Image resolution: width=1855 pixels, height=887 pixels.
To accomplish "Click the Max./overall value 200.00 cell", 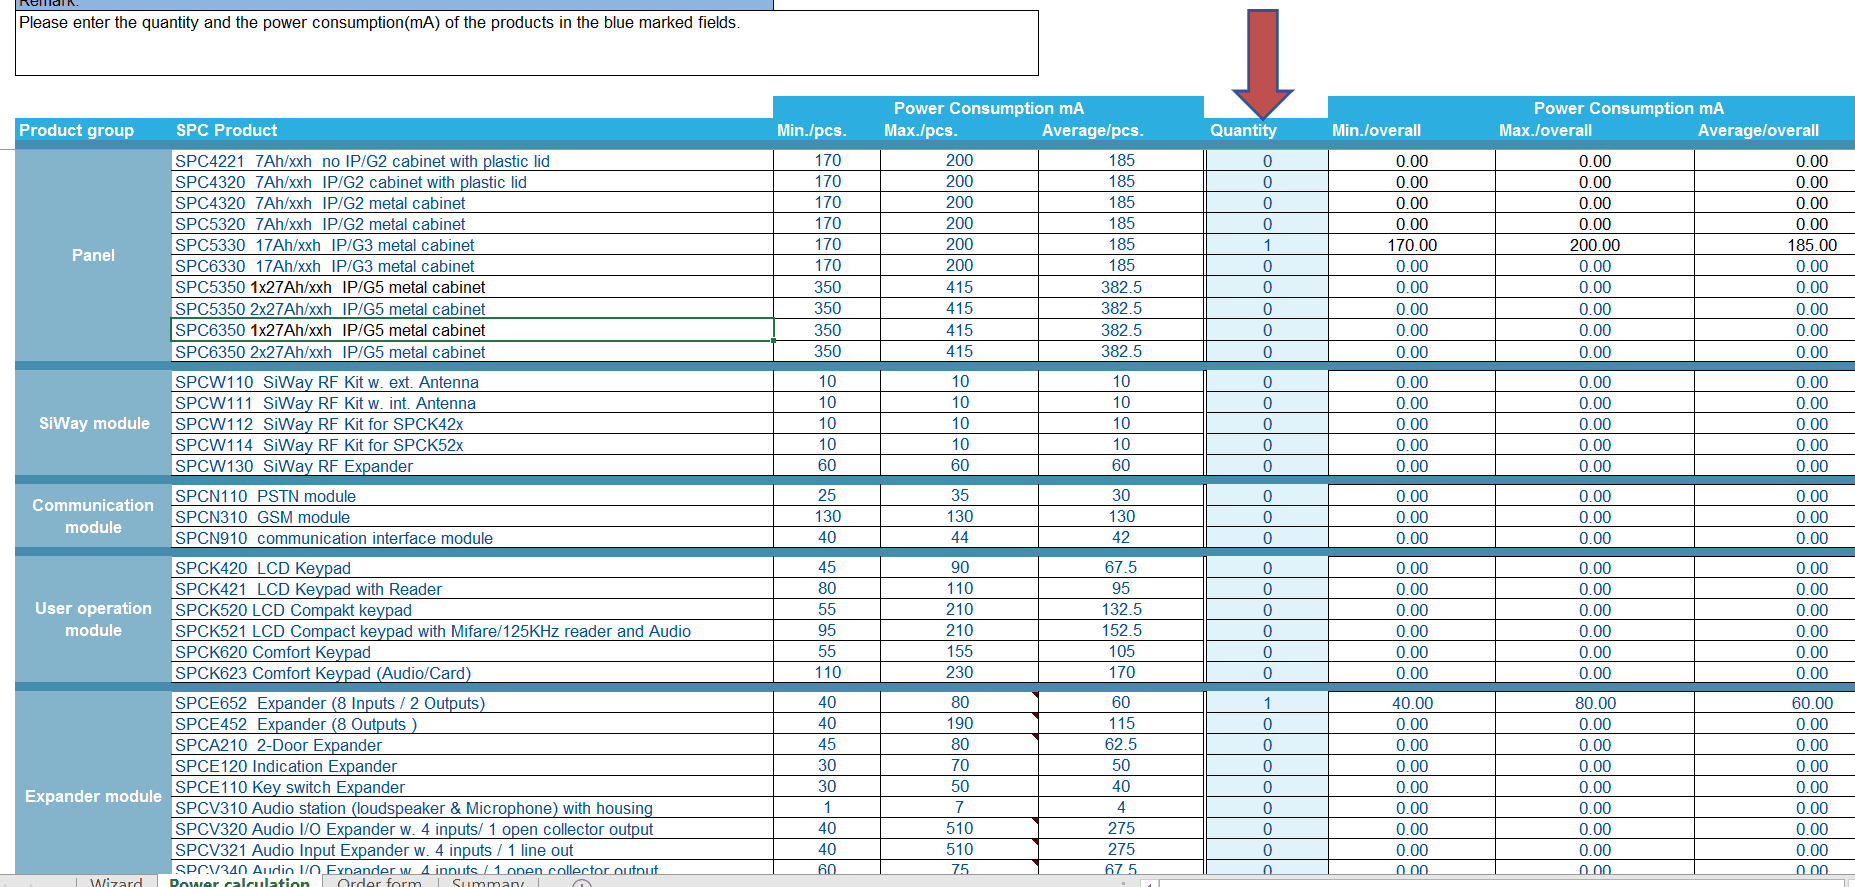I will [x=1594, y=245].
